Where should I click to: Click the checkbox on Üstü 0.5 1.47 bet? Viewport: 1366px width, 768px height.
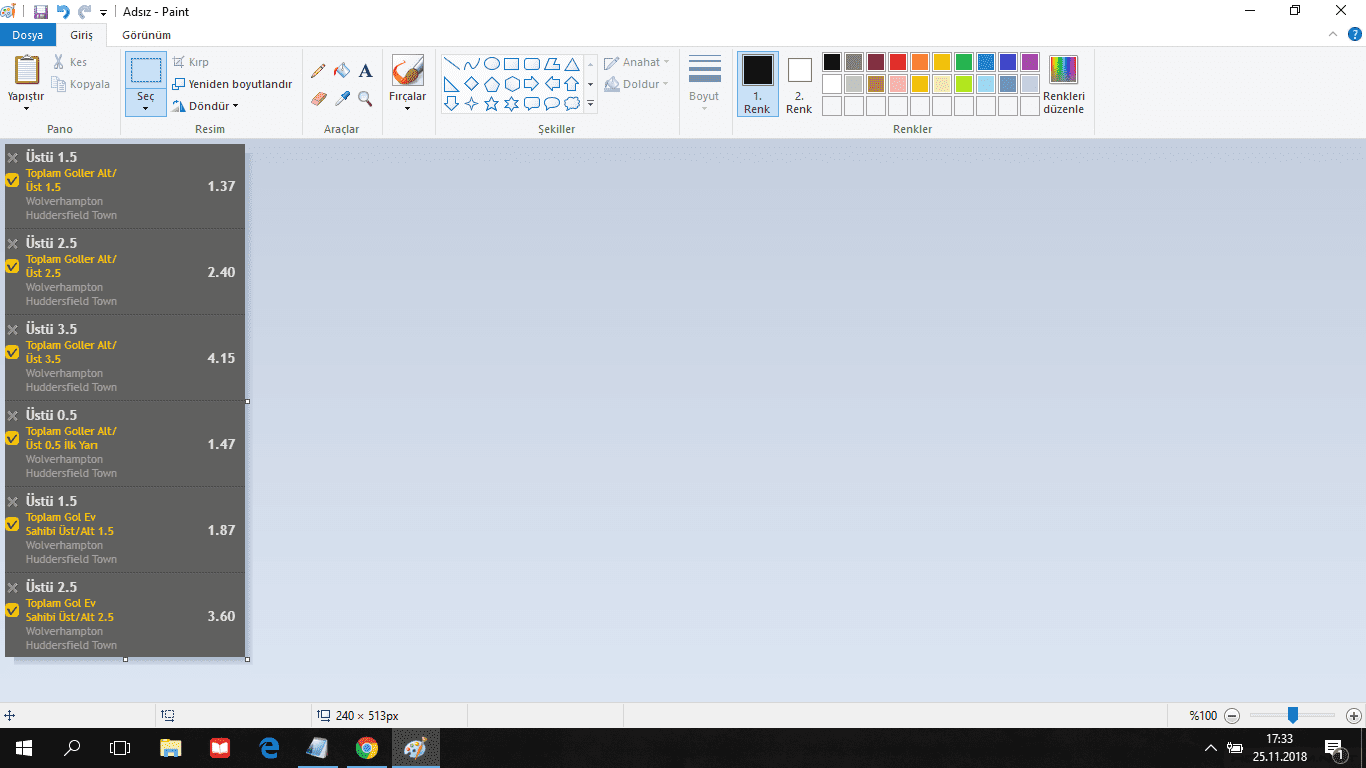click(x=12, y=438)
